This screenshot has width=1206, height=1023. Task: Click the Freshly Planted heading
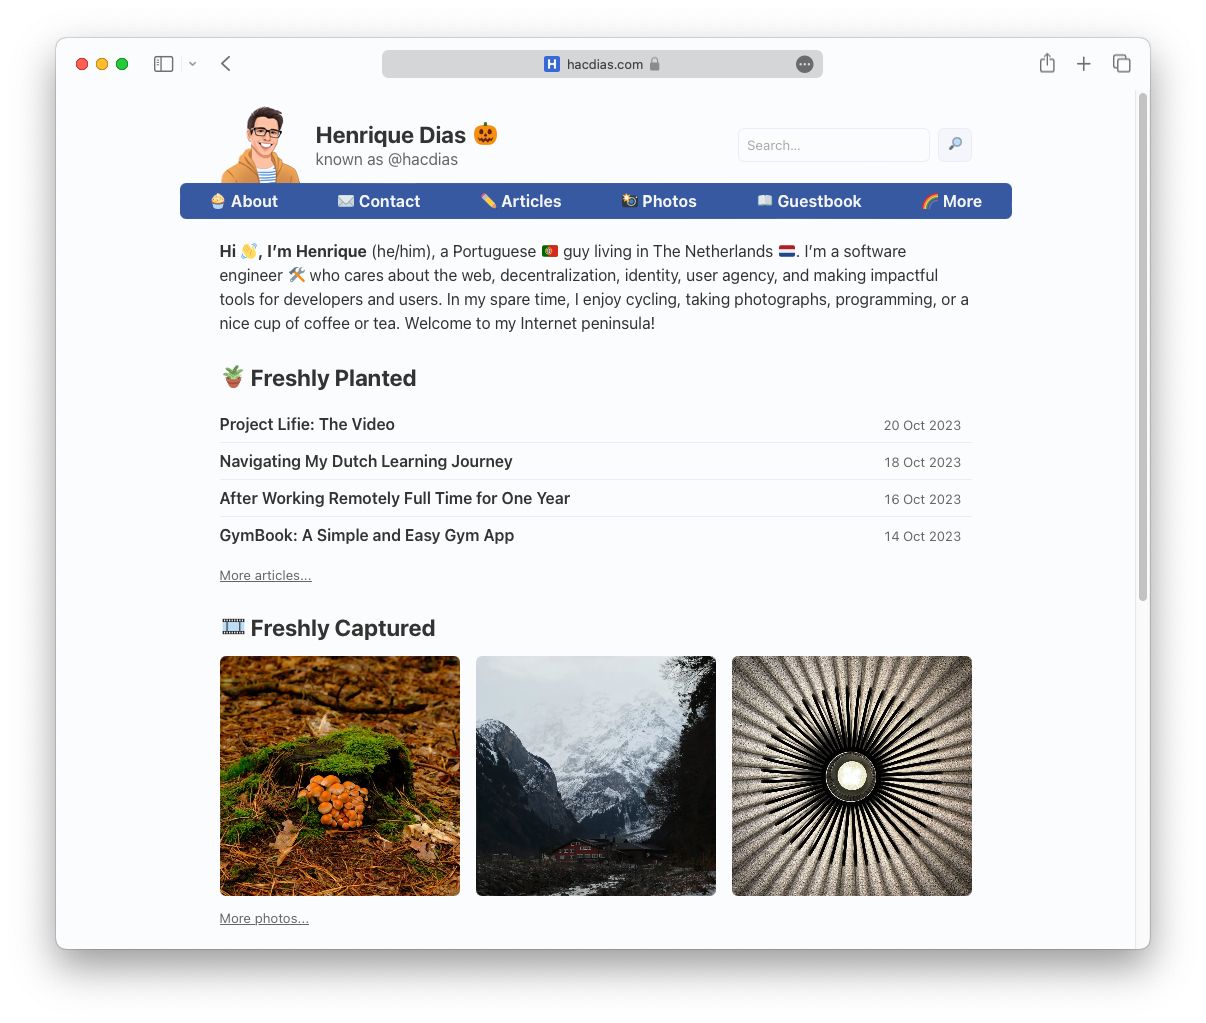click(x=333, y=378)
